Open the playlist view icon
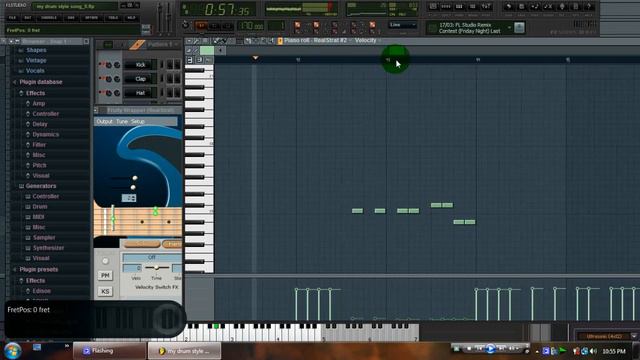 pyautogui.click(x=433, y=7)
